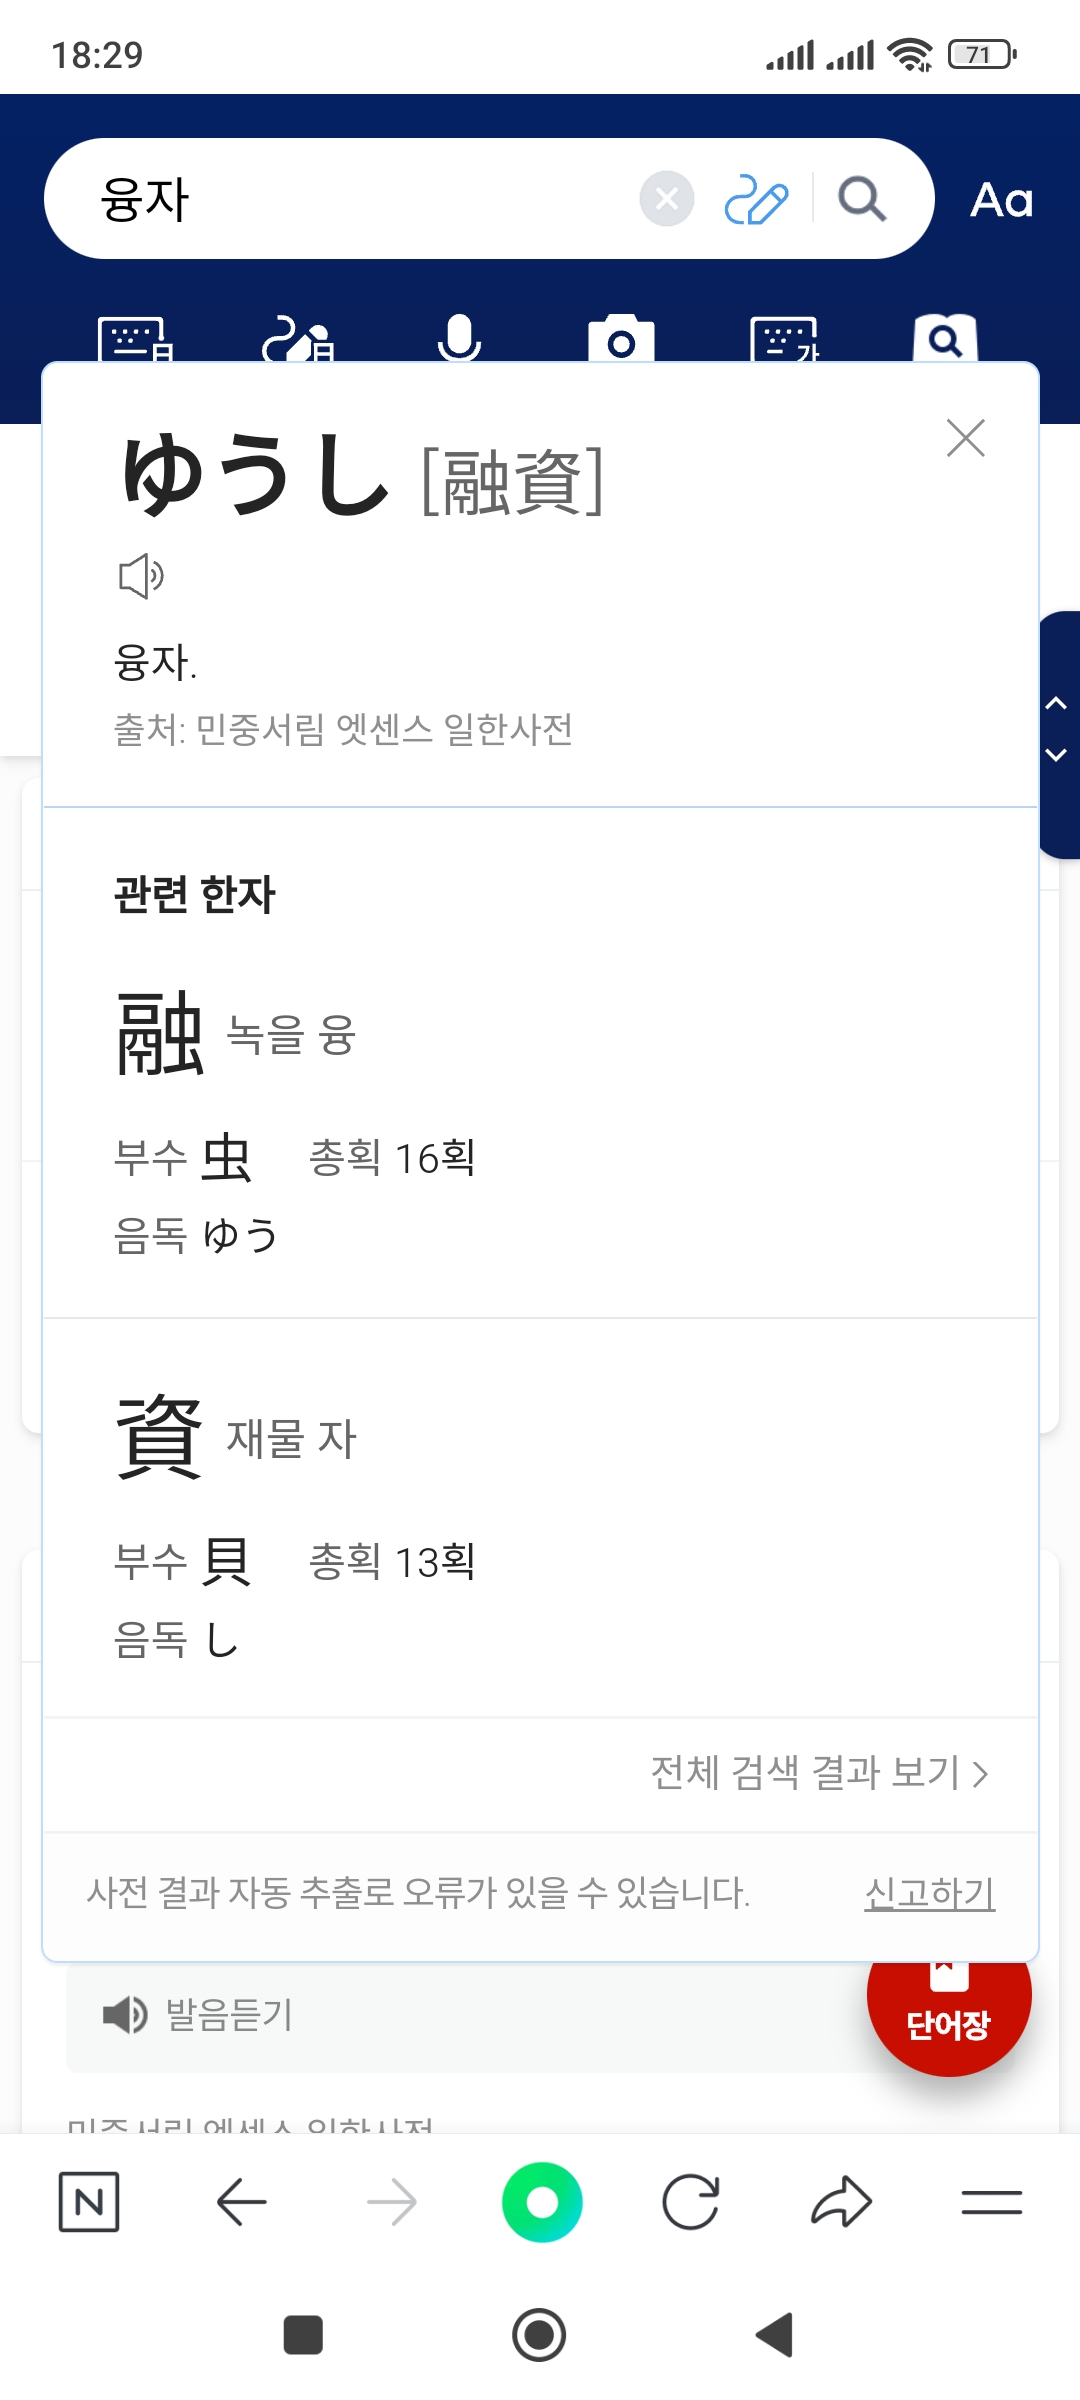Change font size with the Aa button

pos(1001,200)
